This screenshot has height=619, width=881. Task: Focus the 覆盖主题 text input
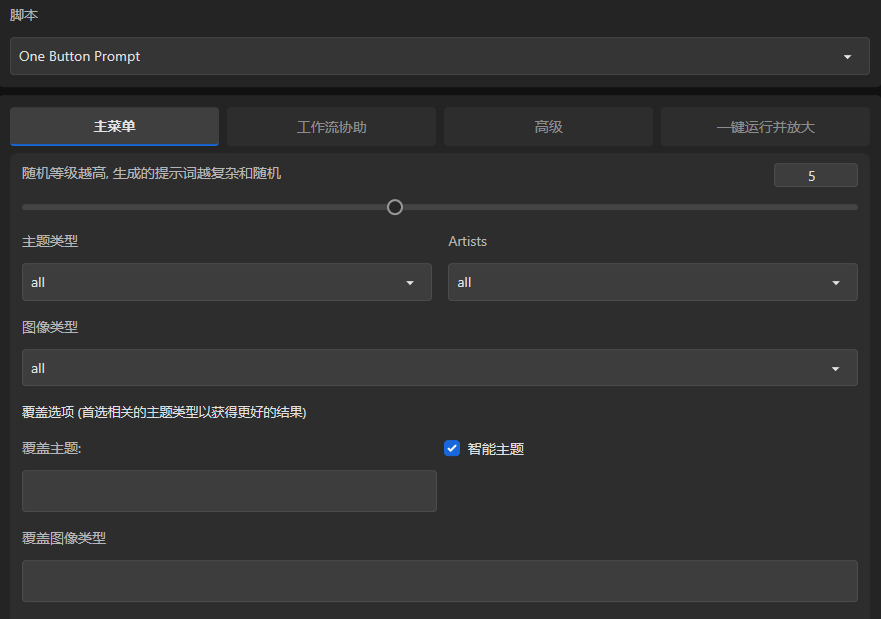click(229, 491)
